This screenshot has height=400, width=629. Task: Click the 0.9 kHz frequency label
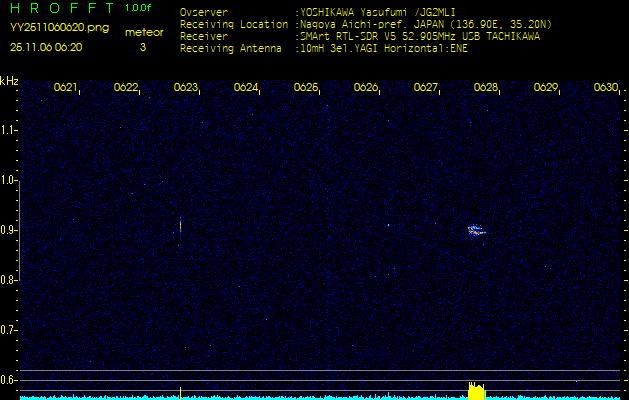[x=7, y=230]
